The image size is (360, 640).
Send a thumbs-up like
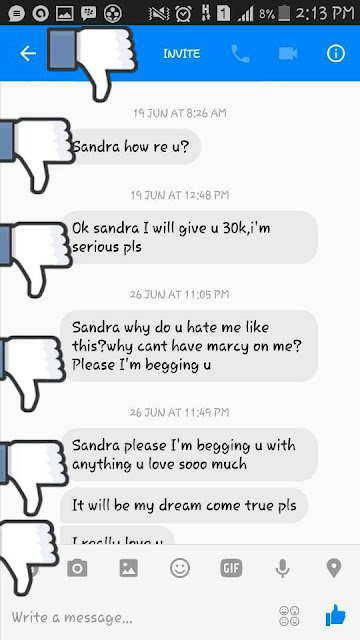click(x=336, y=616)
